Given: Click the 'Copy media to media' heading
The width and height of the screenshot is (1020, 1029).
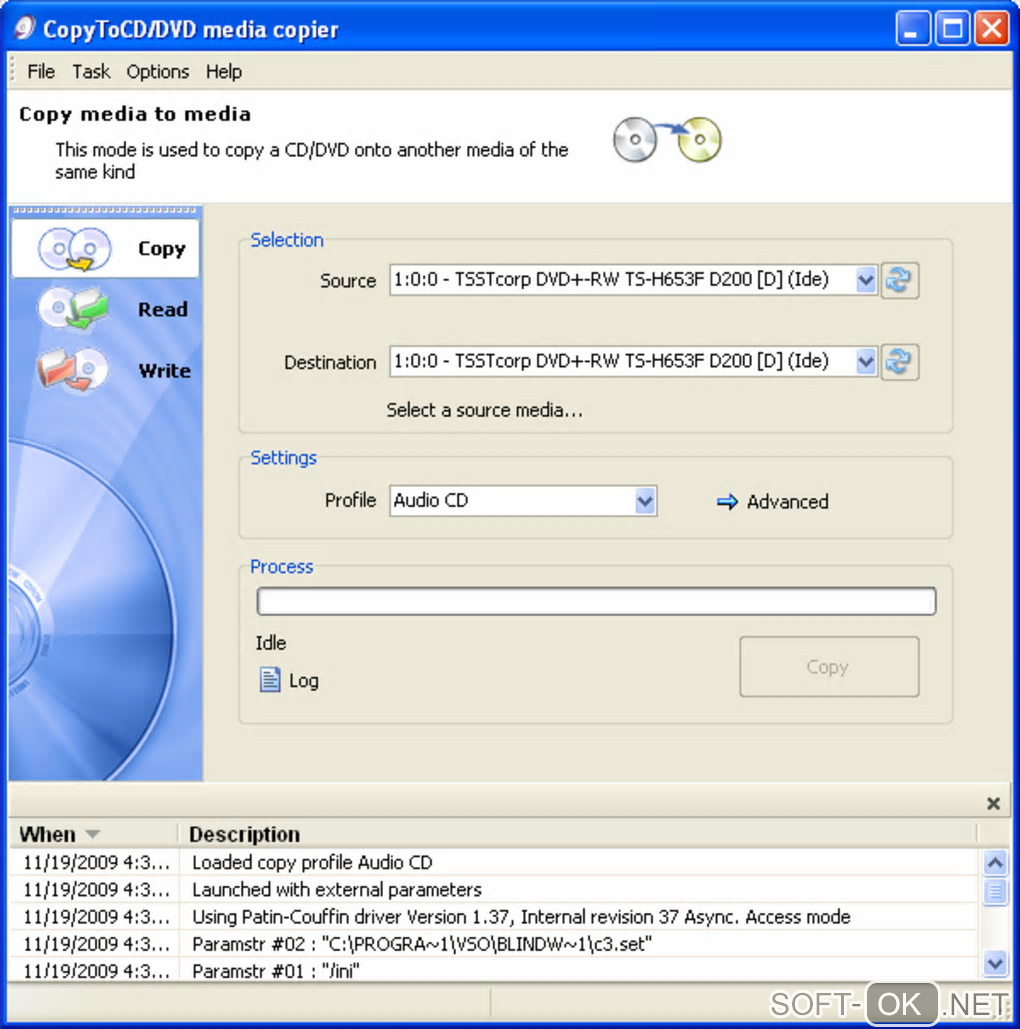Looking at the screenshot, I should pos(135,114).
